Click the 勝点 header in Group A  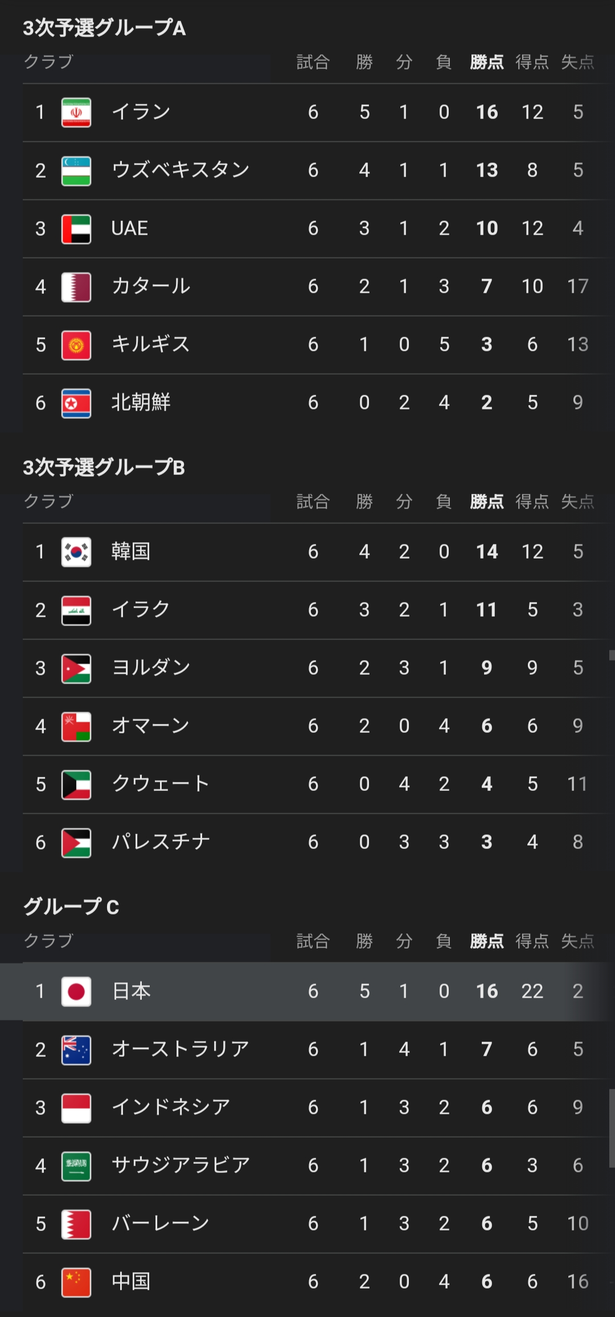[487, 62]
